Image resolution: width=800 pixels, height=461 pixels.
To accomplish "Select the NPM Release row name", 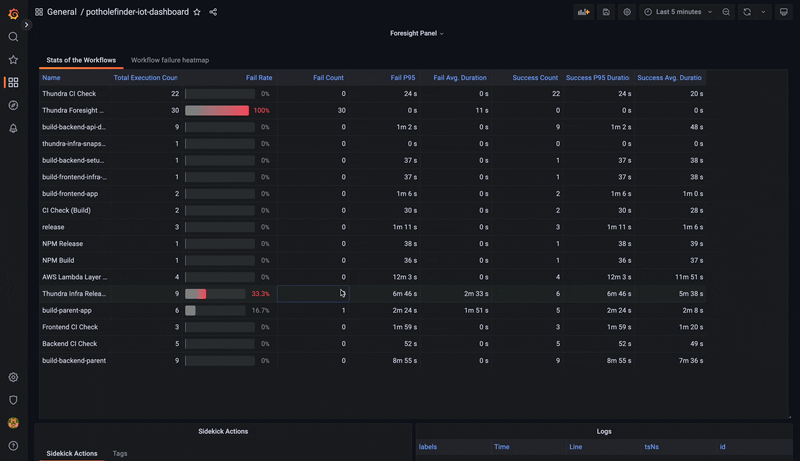I will tap(62, 244).
